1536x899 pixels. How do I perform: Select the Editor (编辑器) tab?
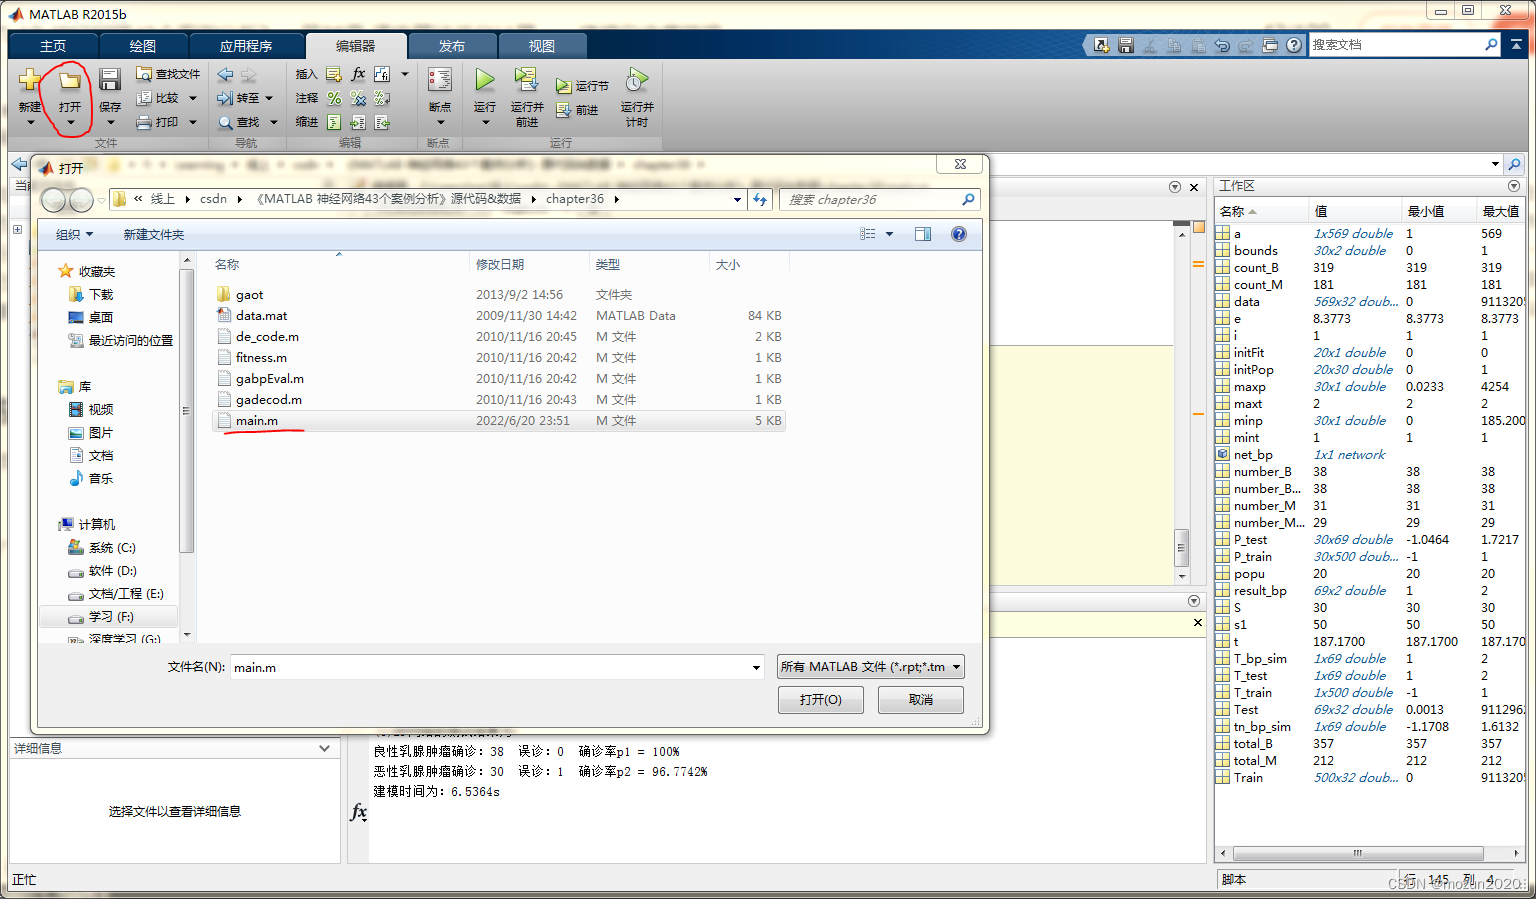tap(356, 46)
